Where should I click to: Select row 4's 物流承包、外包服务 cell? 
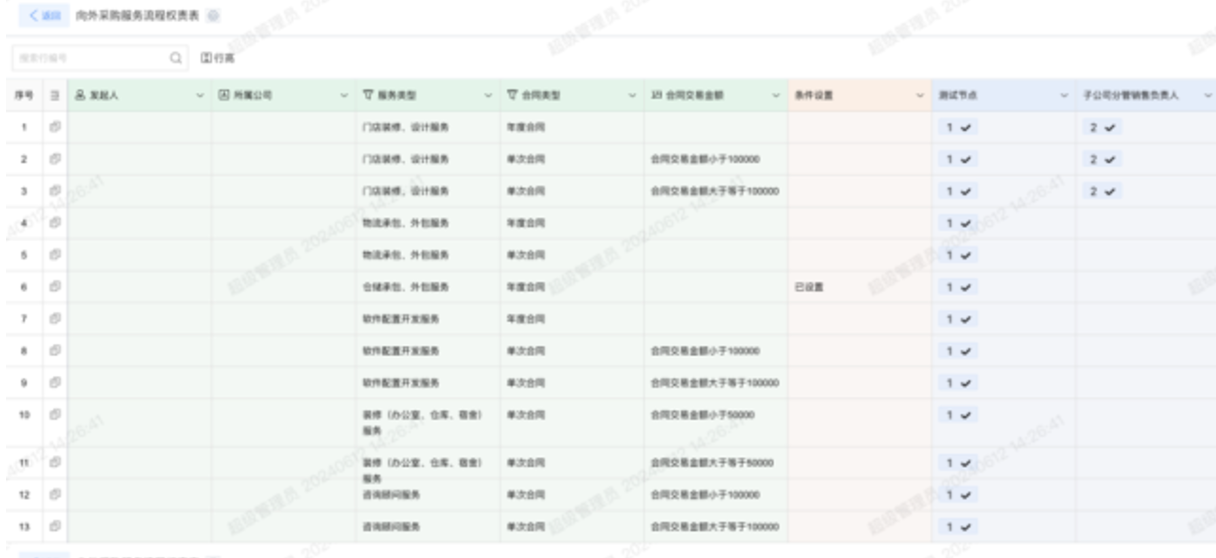[x=428, y=223]
